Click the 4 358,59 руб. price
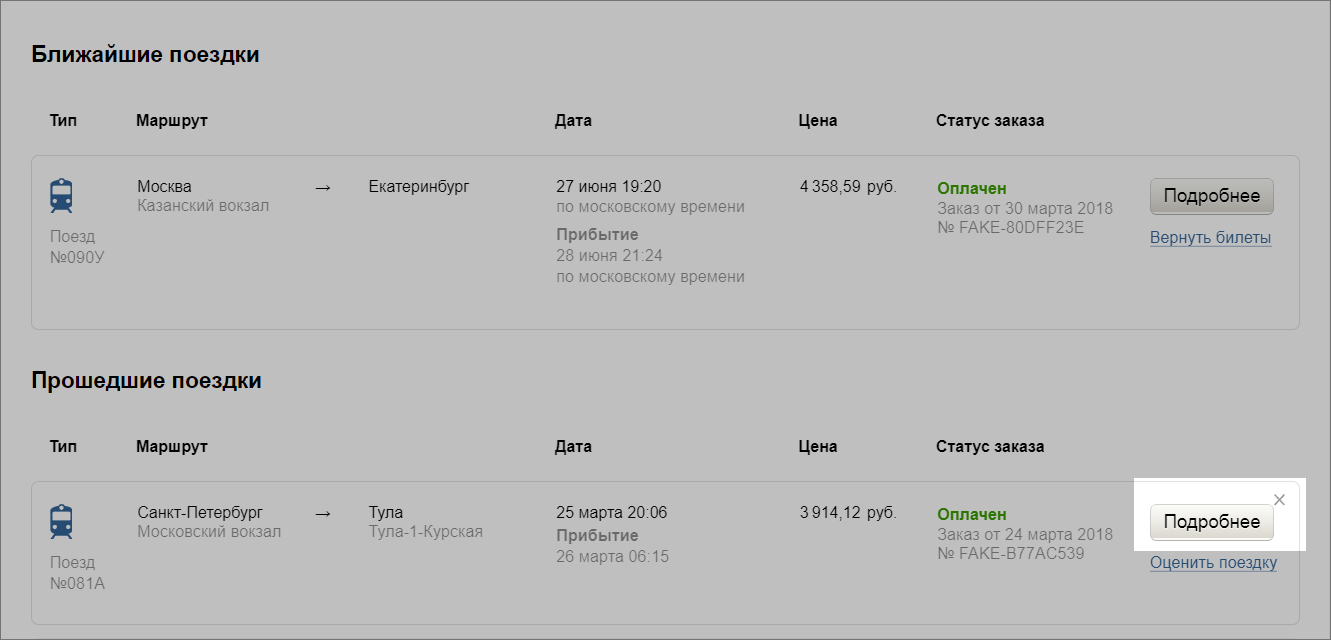Viewport: 1331px width, 640px height. pos(848,186)
